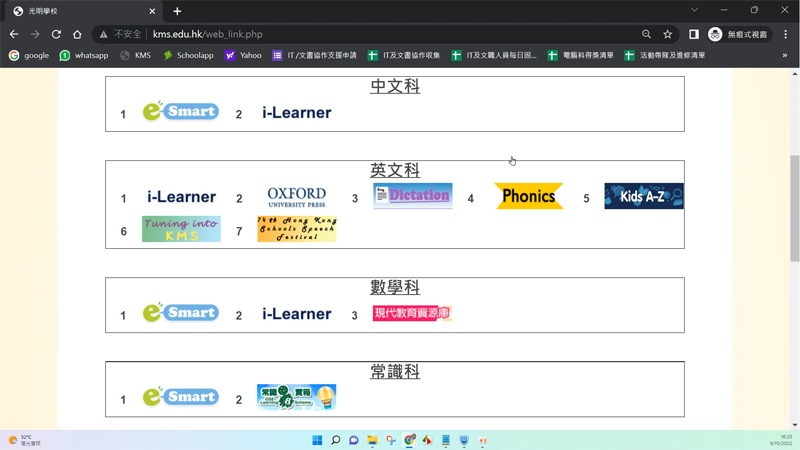This screenshot has height=450, width=800.
Task: Click the 數學科 heading
Action: (x=395, y=287)
